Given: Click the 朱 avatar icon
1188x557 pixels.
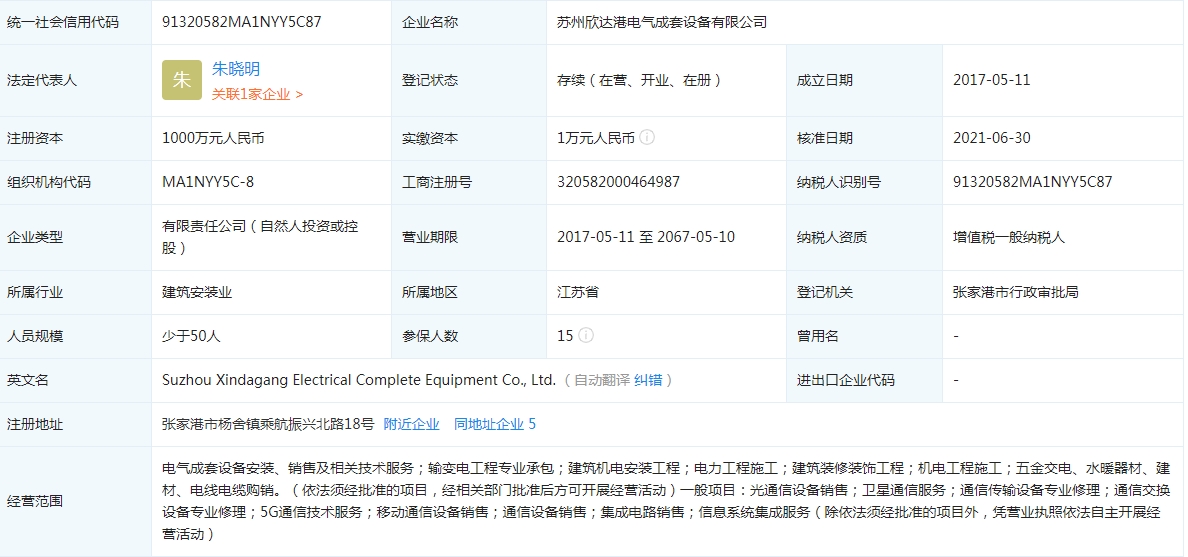Looking at the screenshot, I should tap(182, 80).
